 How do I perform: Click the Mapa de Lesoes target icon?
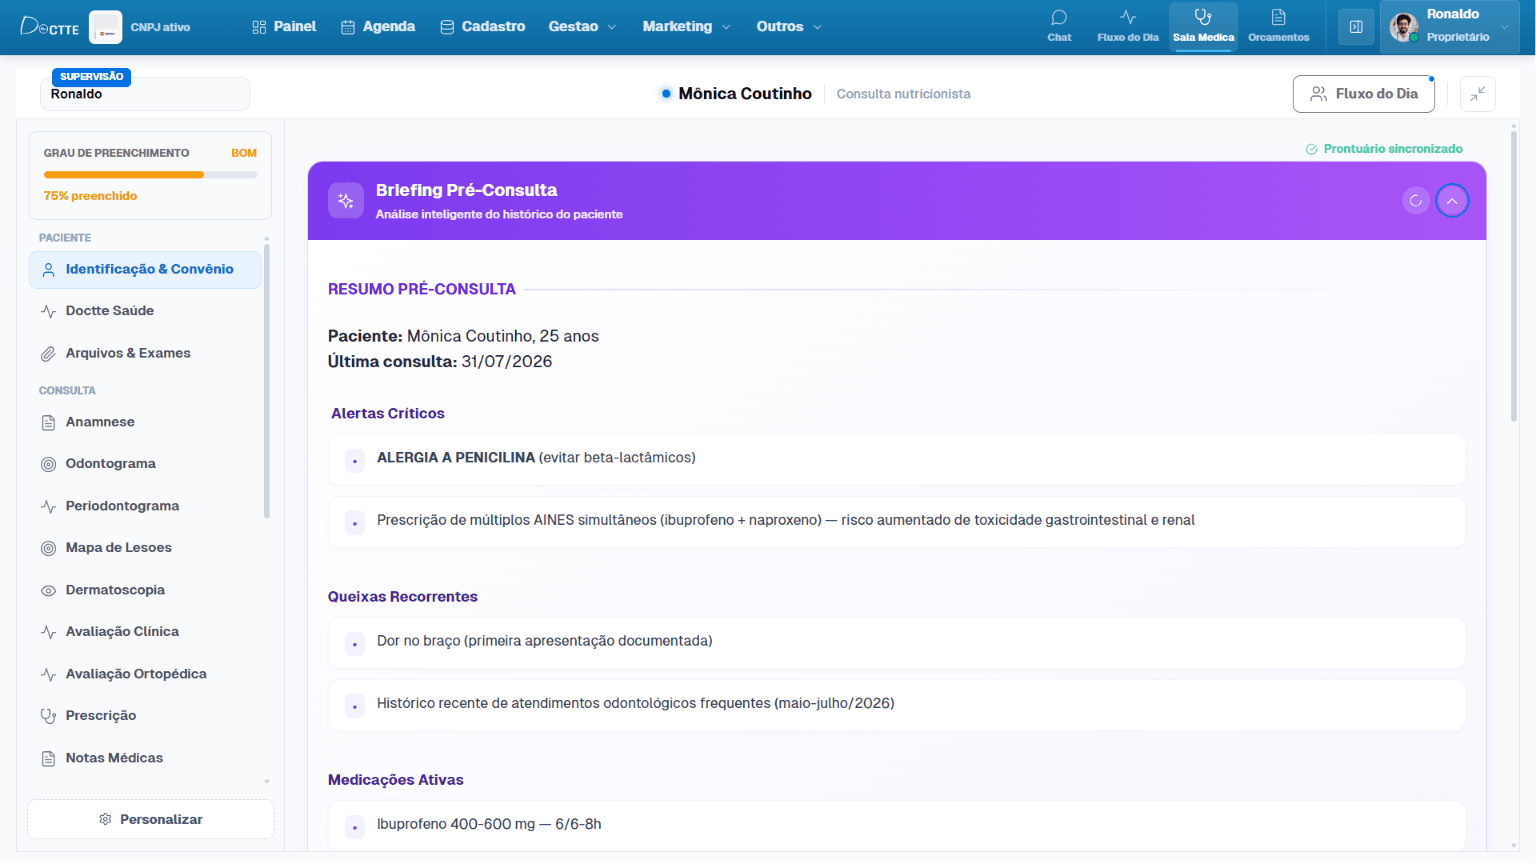tap(48, 548)
